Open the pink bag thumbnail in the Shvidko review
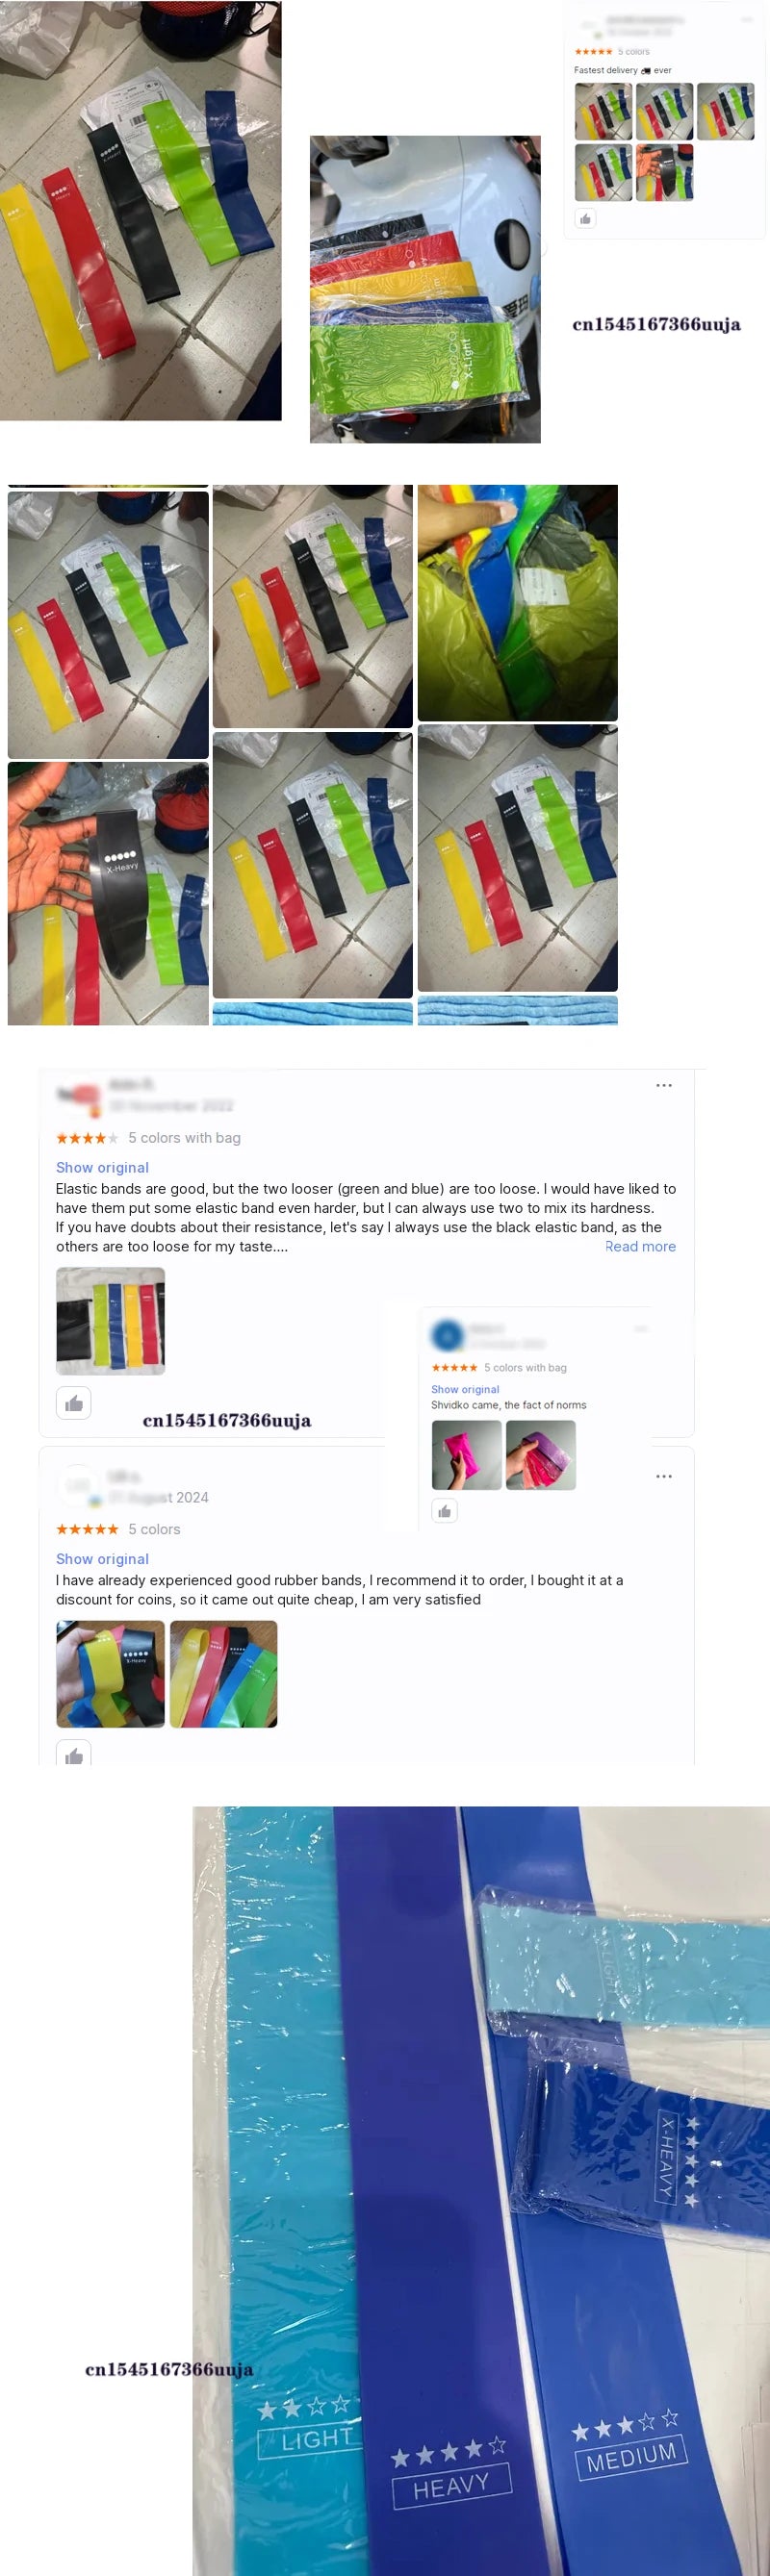 pyautogui.click(x=467, y=1455)
